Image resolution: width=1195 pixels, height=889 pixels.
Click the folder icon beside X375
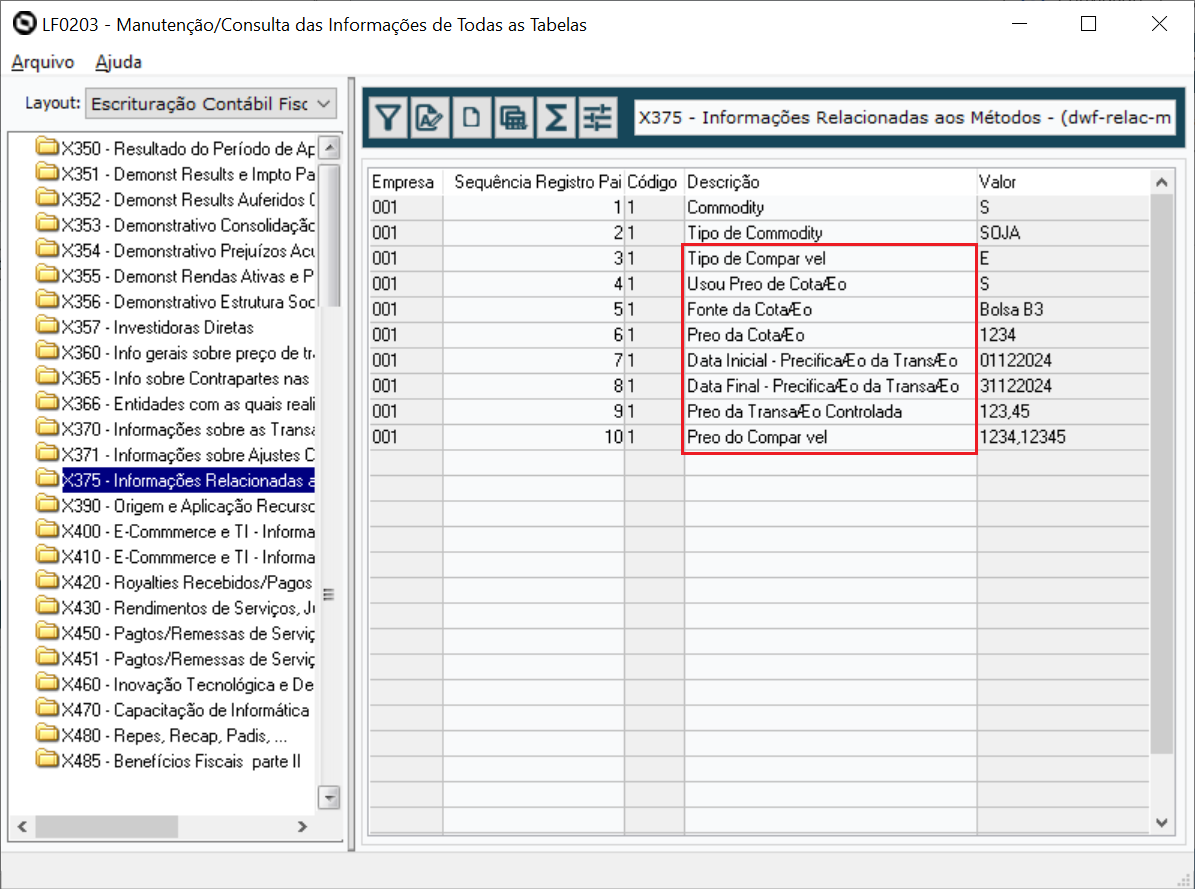pyautogui.click(x=47, y=480)
